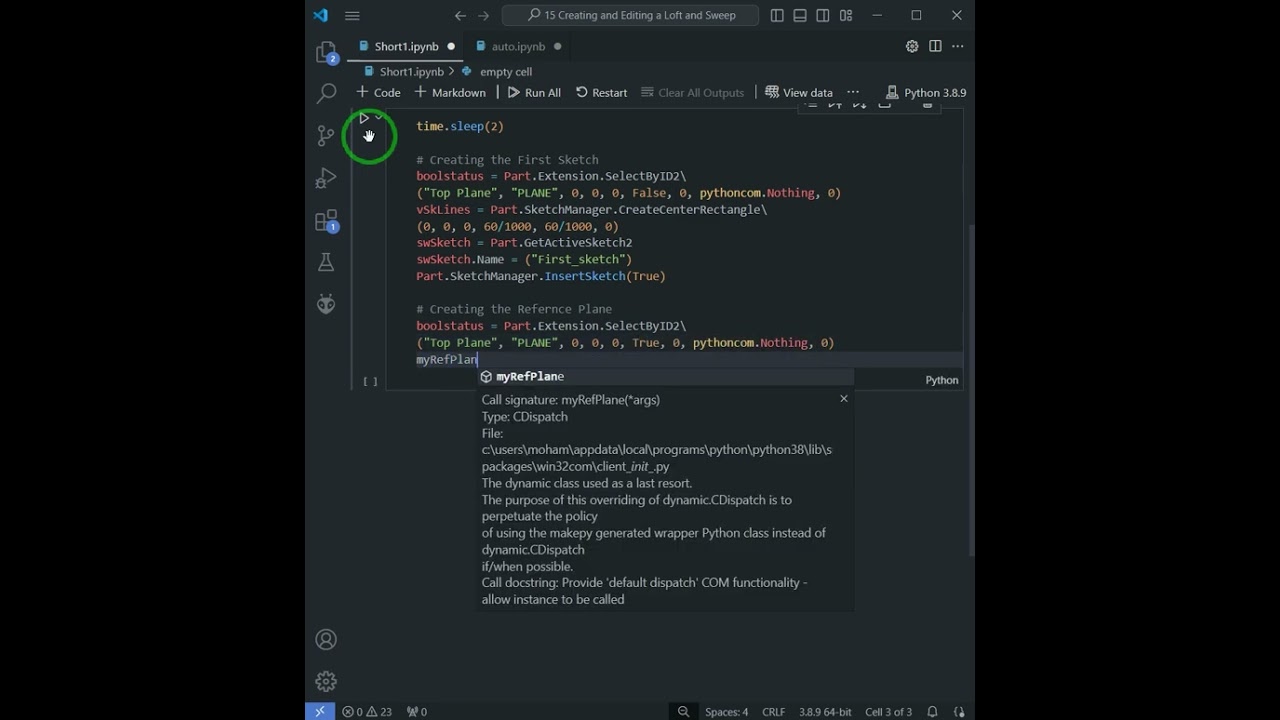Click the editor vertical scrollbar
The height and width of the screenshot is (720, 1280).
970,390
